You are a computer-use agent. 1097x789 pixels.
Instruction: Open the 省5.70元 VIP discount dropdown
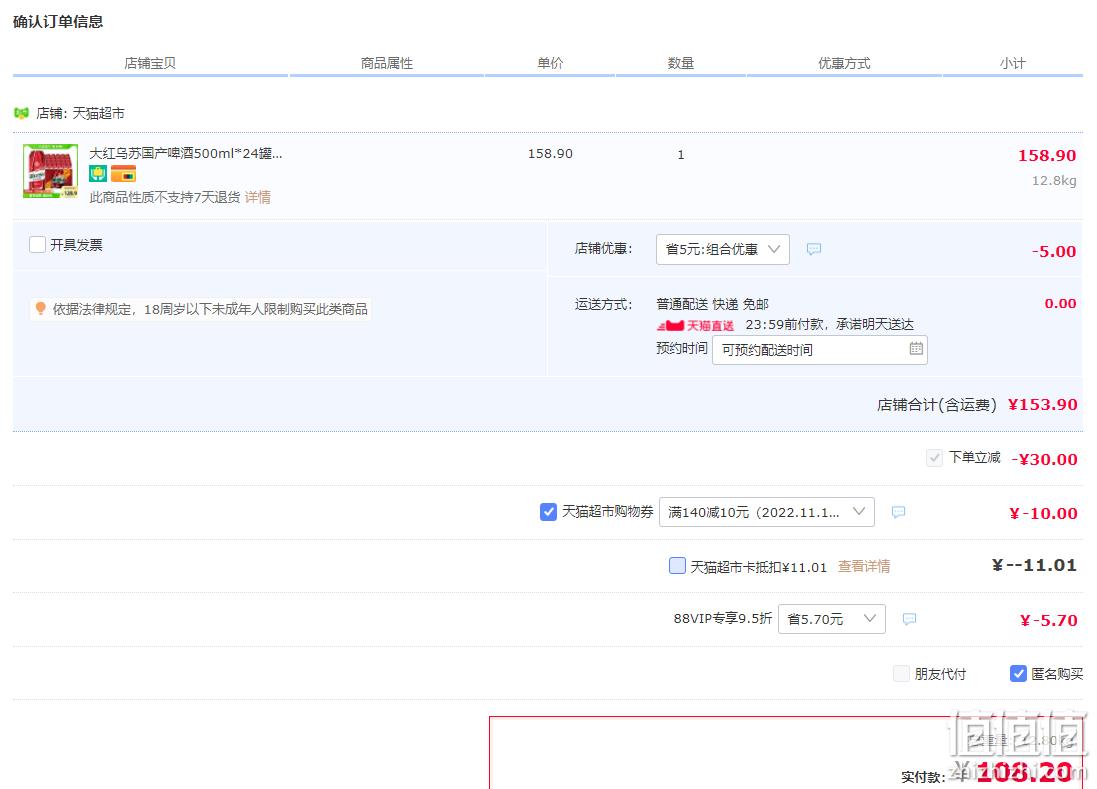[x=832, y=619]
